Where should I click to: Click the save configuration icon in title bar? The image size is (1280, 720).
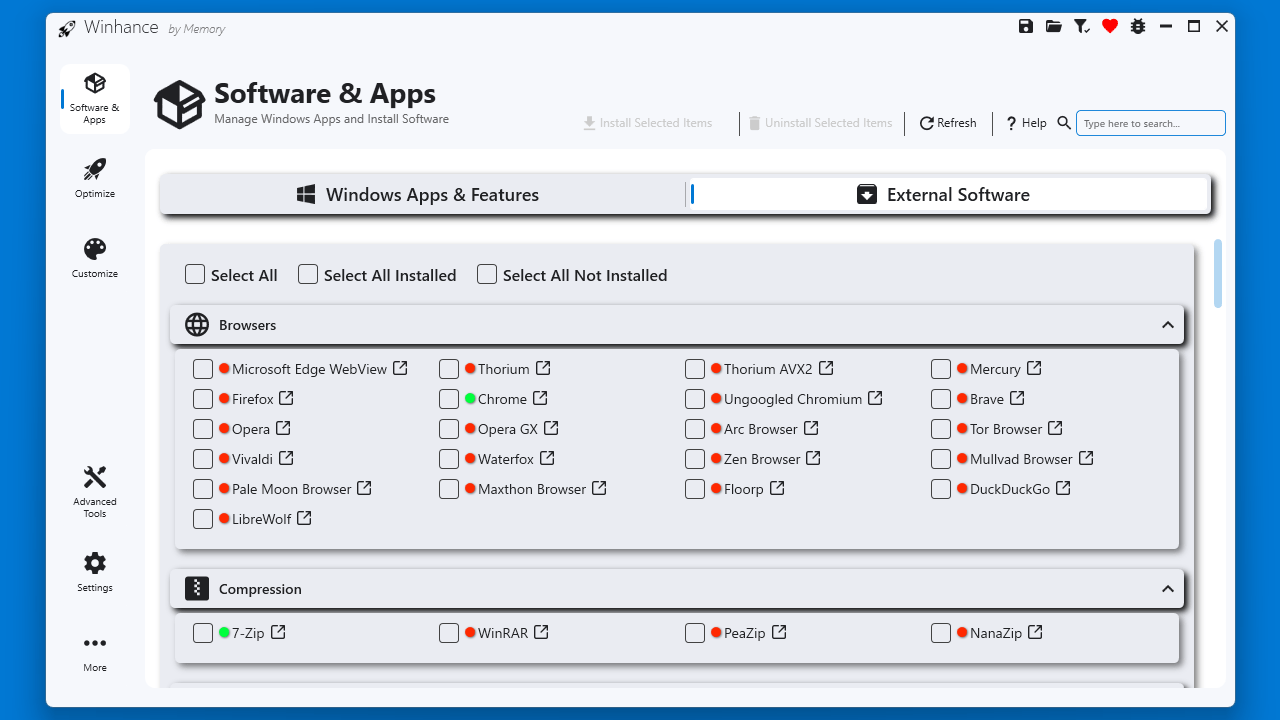[1026, 27]
